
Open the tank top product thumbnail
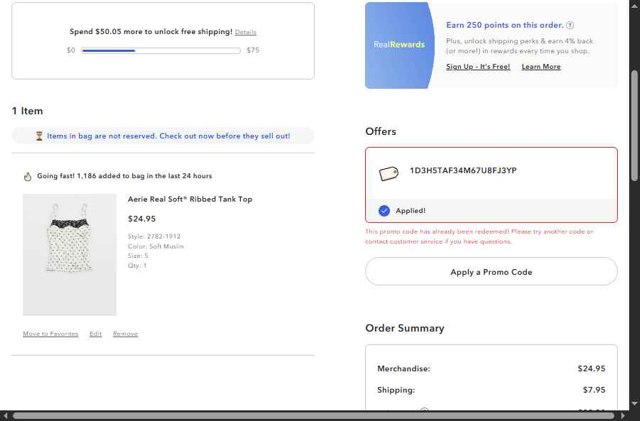[69, 255]
